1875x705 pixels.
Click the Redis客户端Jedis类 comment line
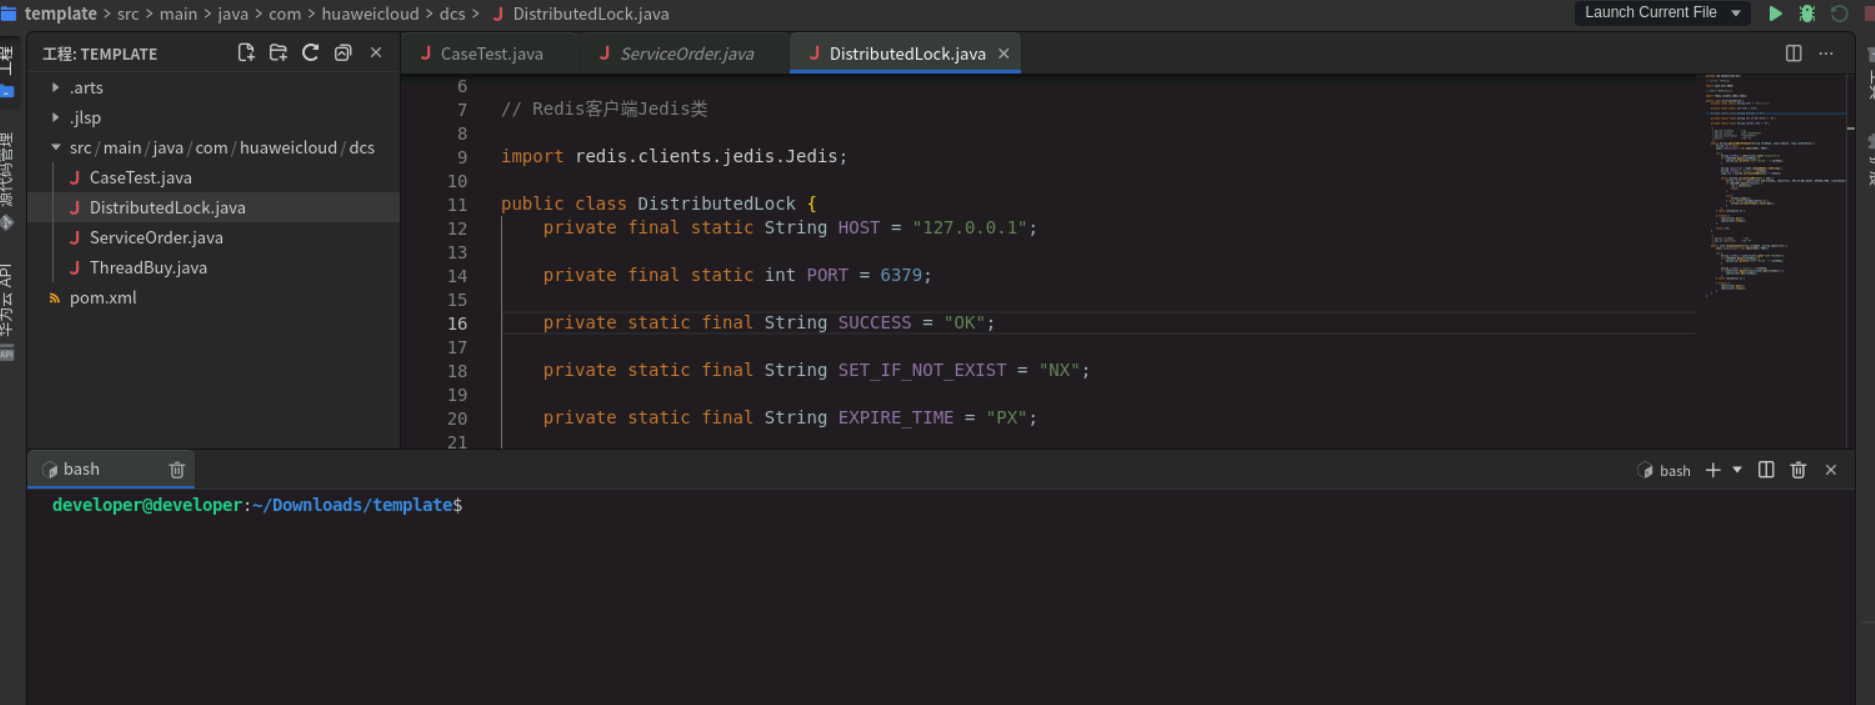click(x=604, y=109)
